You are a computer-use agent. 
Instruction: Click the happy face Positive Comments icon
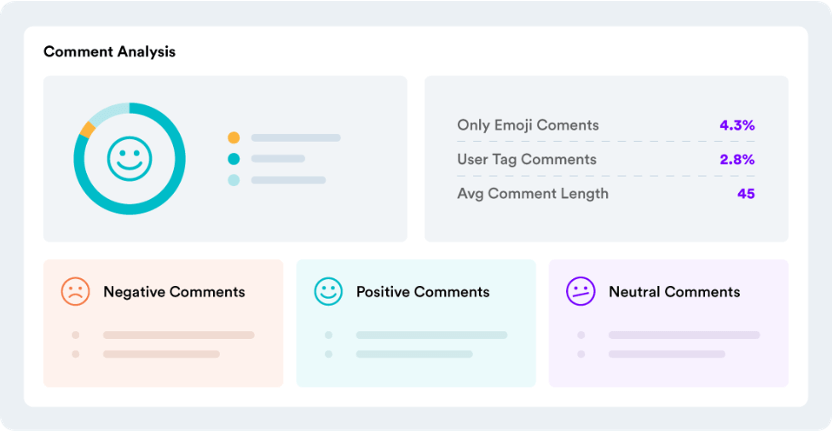pyautogui.click(x=328, y=292)
